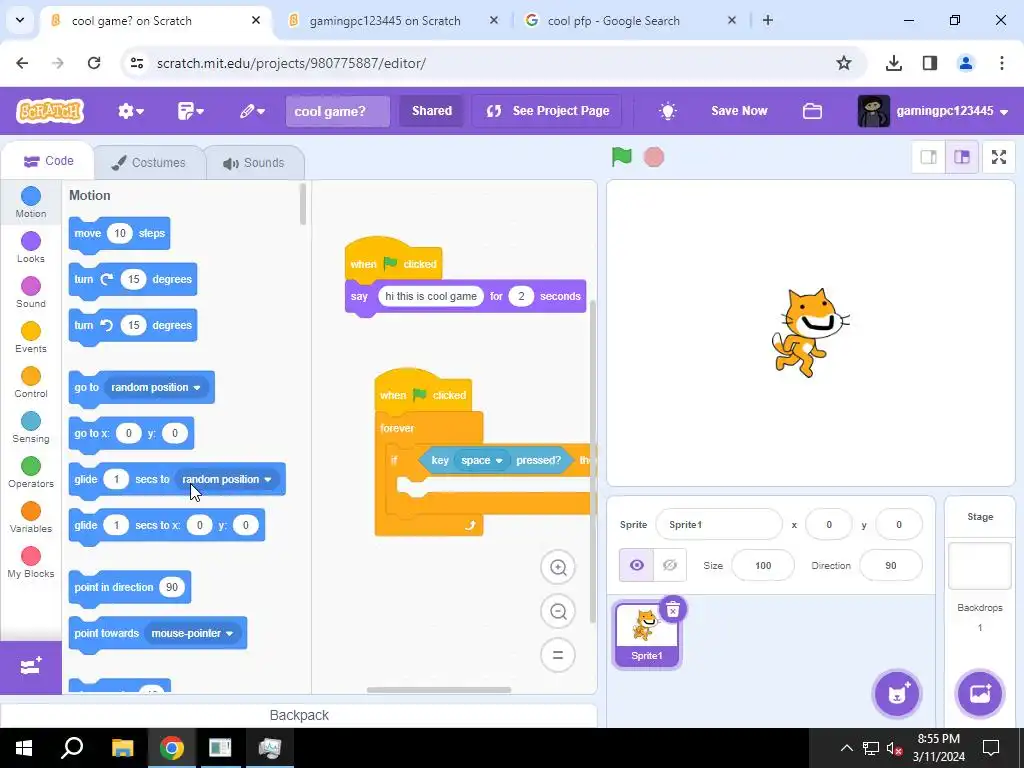Click the green flag to run project

pyautogui.click(x=621, y=157)
